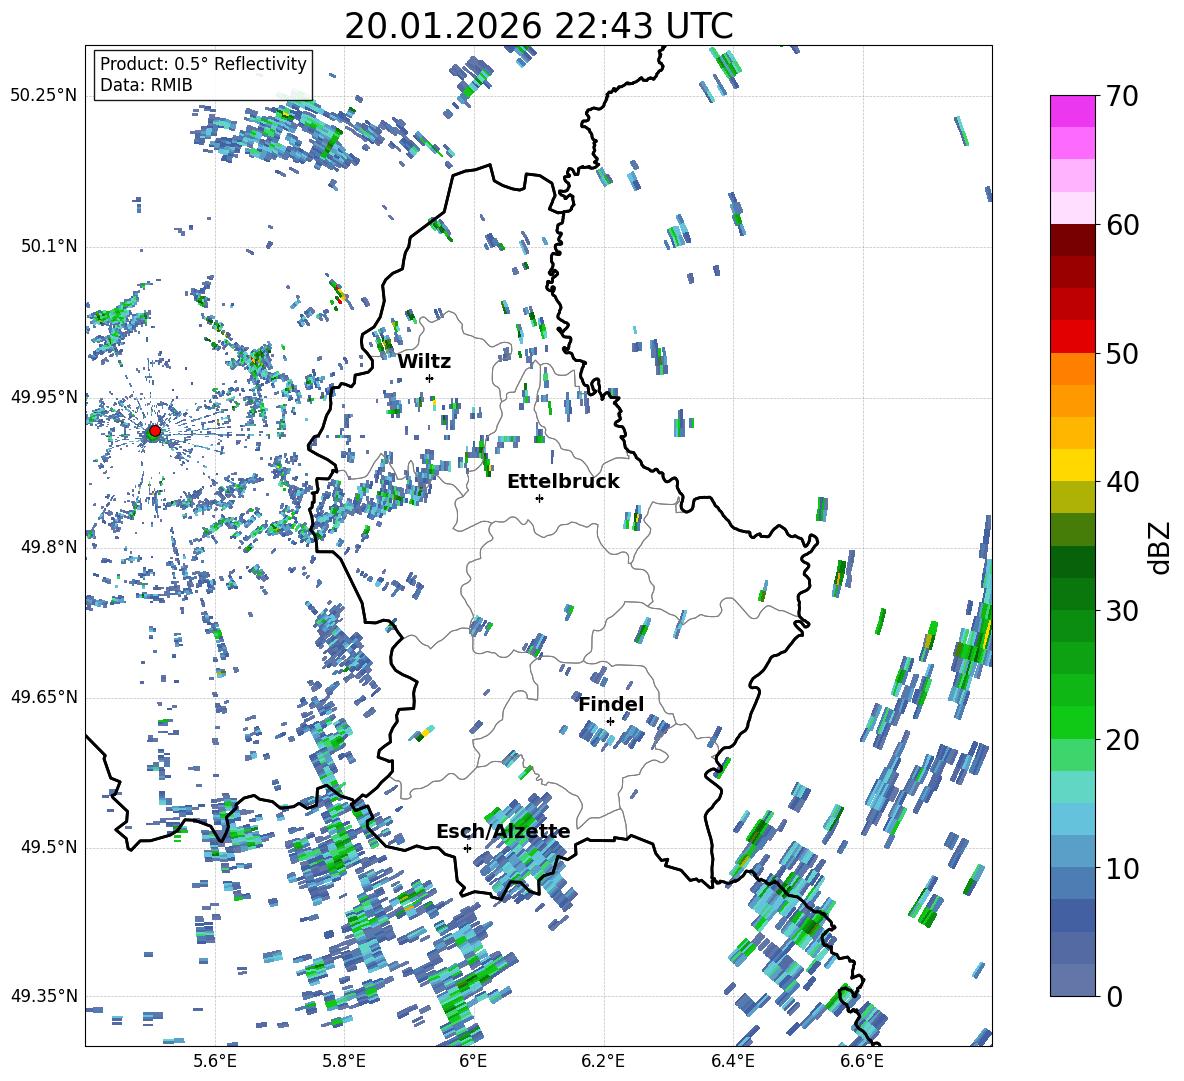
Task: Click the 49.35°N latitude label
Action: coord(44,996)
